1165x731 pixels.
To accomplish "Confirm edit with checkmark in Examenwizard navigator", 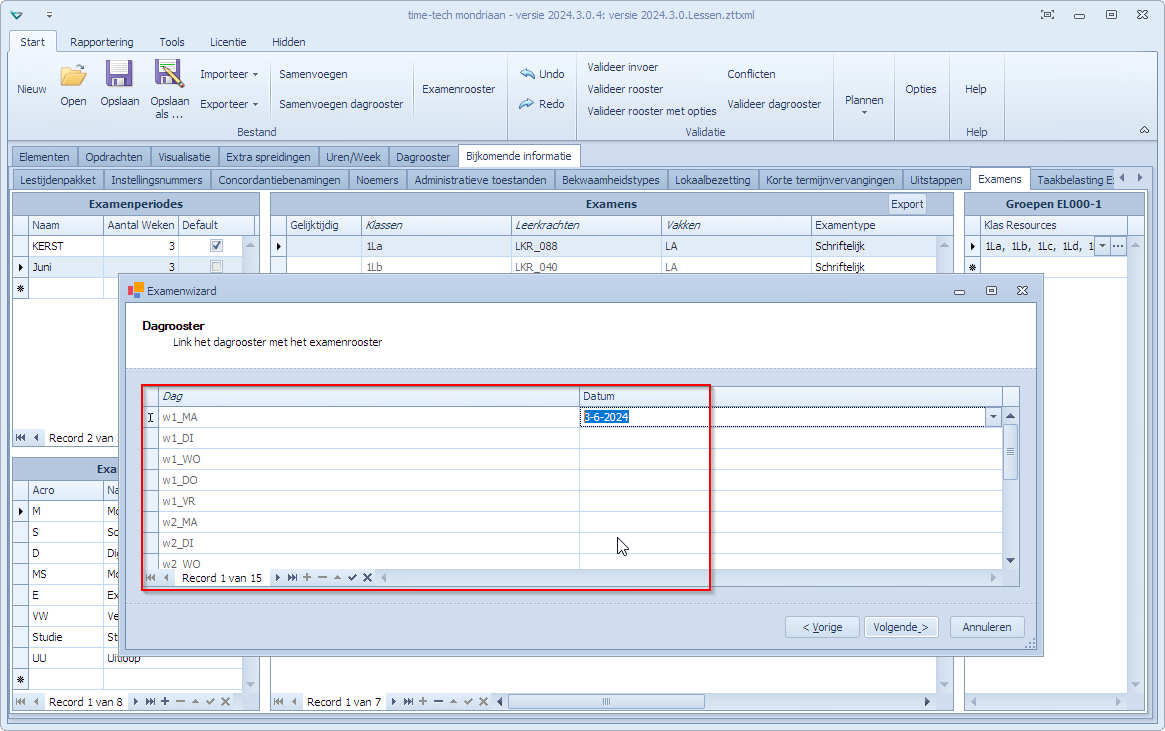I will (x=352, y=577).
